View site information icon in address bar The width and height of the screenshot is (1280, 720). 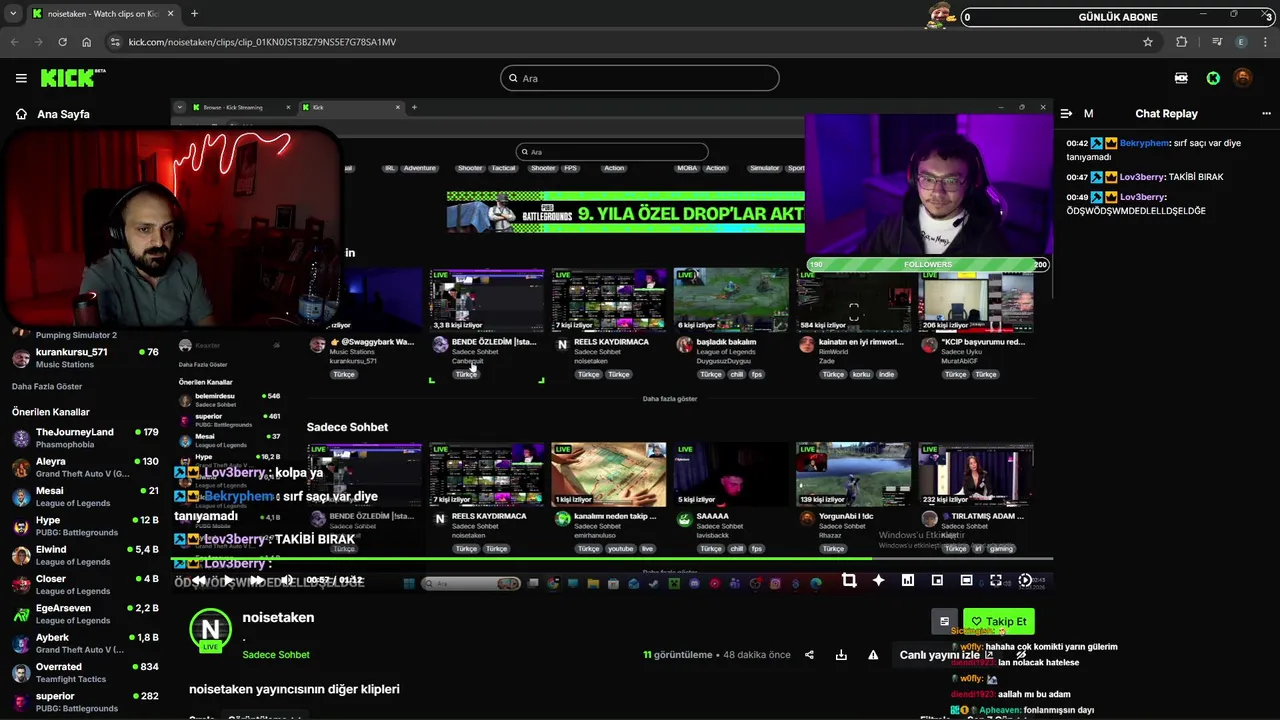(x=115, y=42)
